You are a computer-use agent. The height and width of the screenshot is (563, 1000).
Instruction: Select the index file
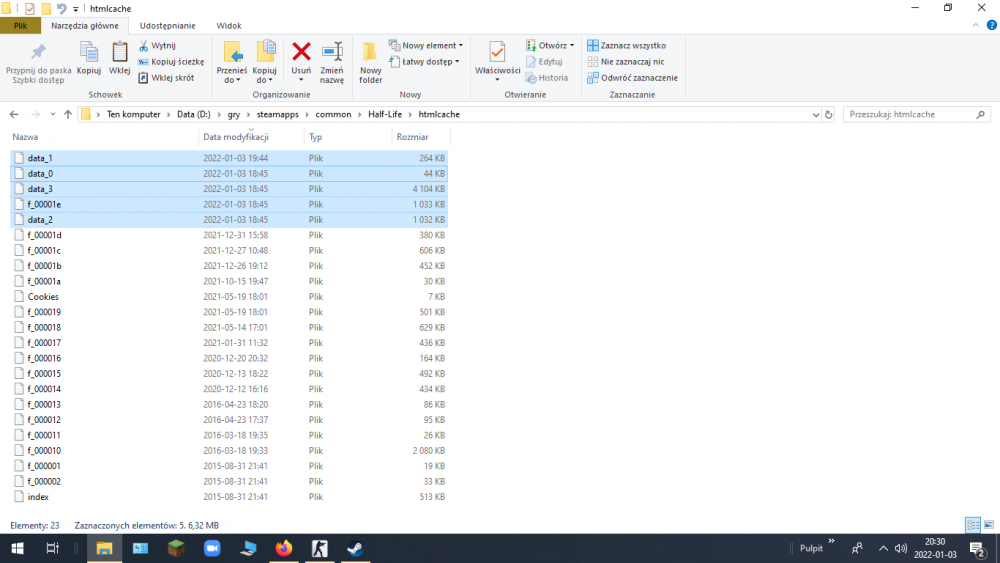(x=229, y=497)
